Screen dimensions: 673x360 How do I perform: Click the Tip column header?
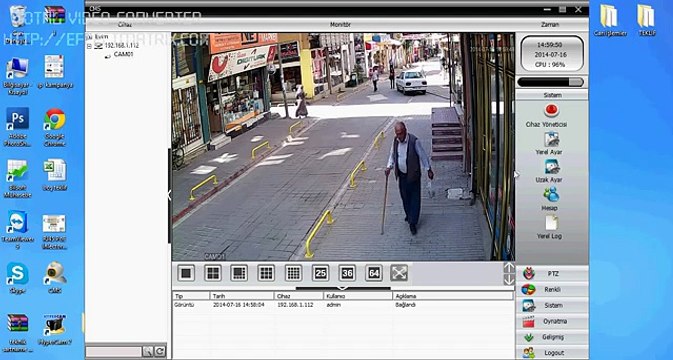click(x=191, y=296)
